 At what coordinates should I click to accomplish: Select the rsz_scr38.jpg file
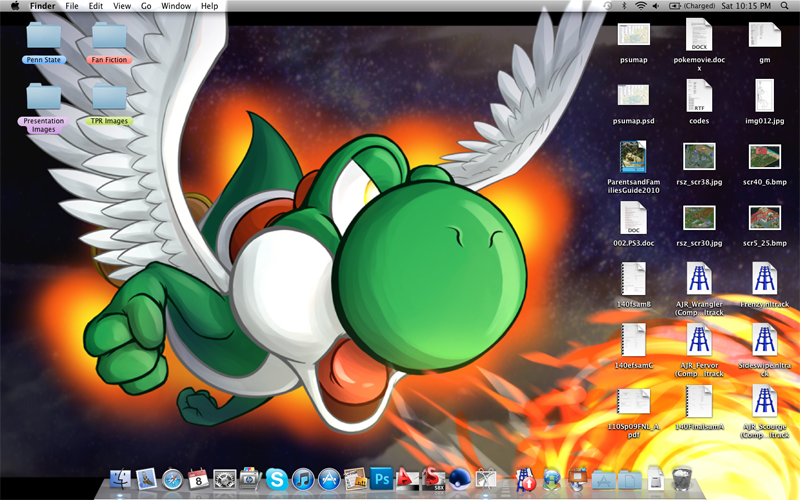(x=699, y=164)
